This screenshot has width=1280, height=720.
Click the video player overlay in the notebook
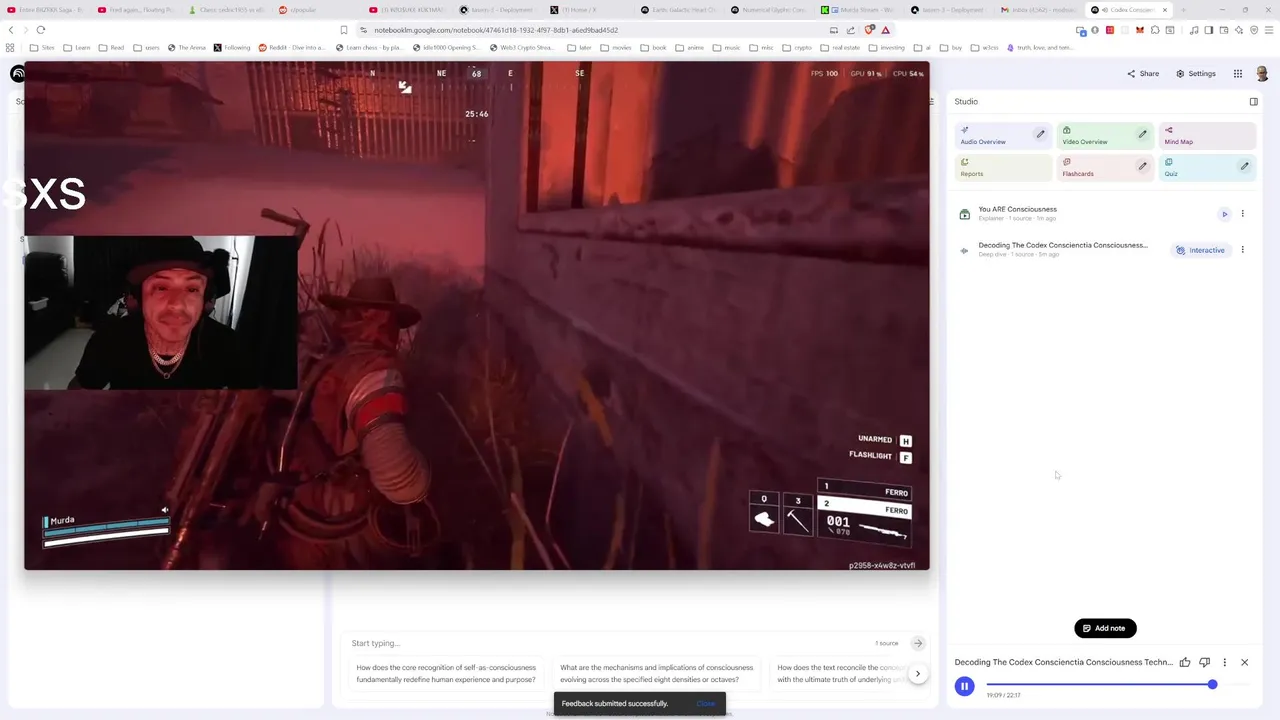pyautogui.click(x=476, y=316)
